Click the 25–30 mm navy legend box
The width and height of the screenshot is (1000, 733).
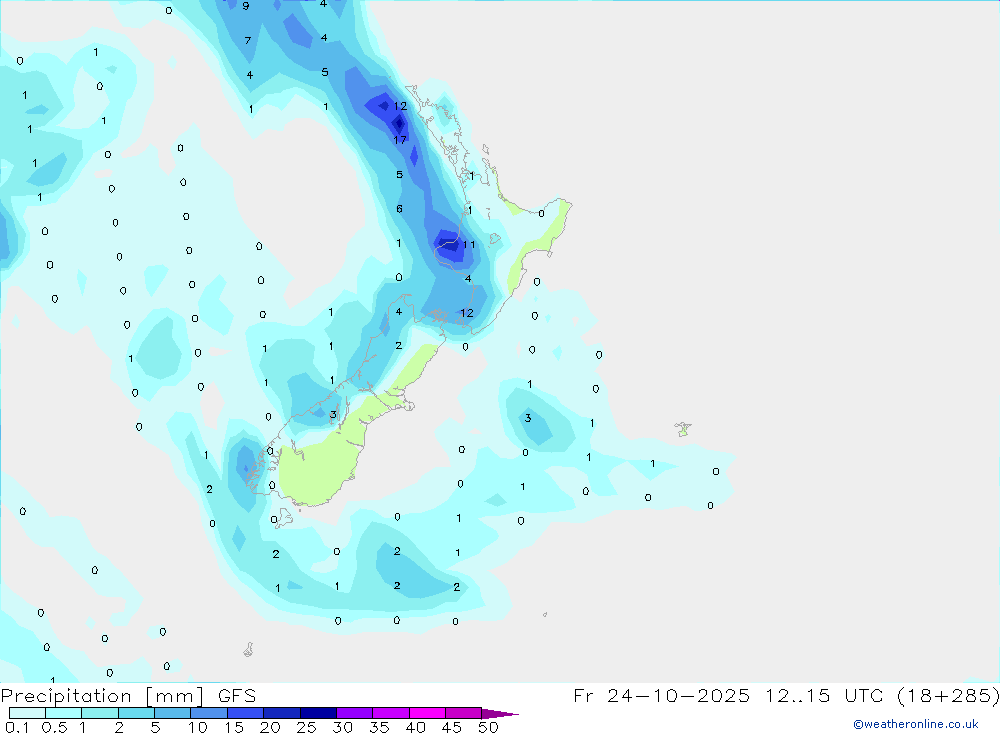pyautogui.click(x=318, y=713)
